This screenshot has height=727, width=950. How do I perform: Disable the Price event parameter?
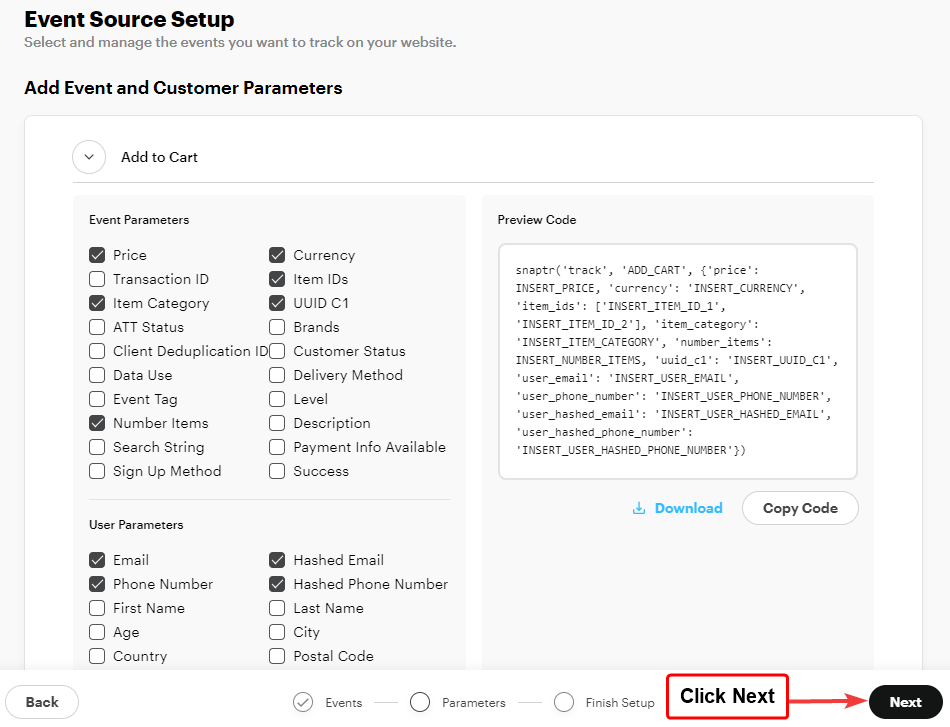[97, 254]
